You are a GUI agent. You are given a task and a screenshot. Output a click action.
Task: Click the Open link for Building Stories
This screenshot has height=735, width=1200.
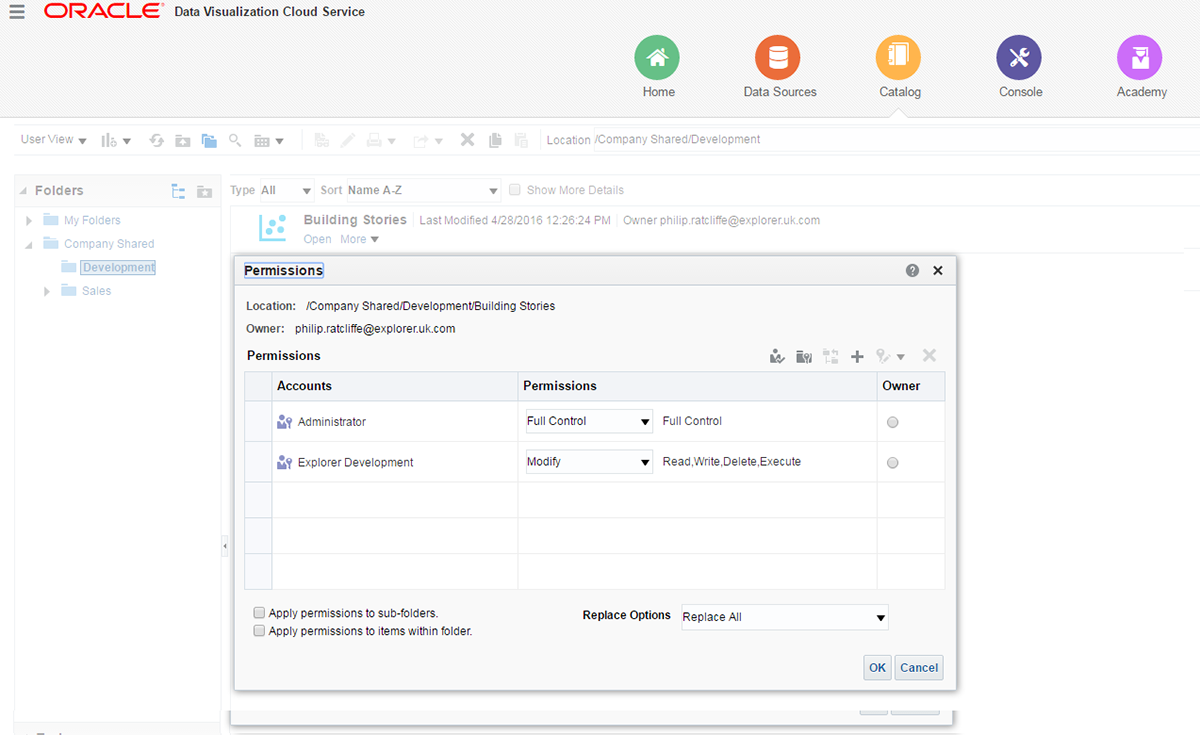[317, 239]
